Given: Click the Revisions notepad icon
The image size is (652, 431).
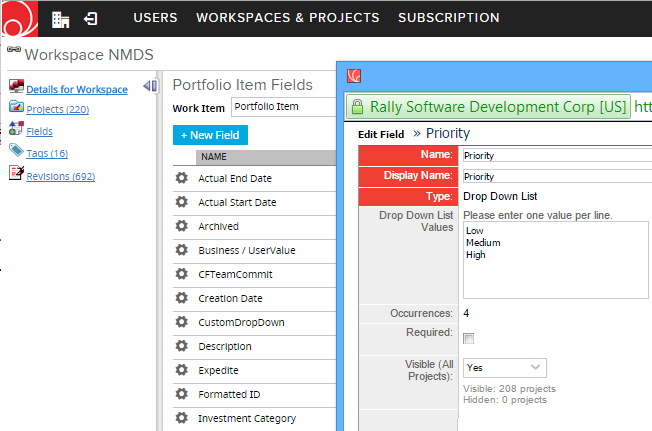Looking at the screenshot, I should click(16, 172).
